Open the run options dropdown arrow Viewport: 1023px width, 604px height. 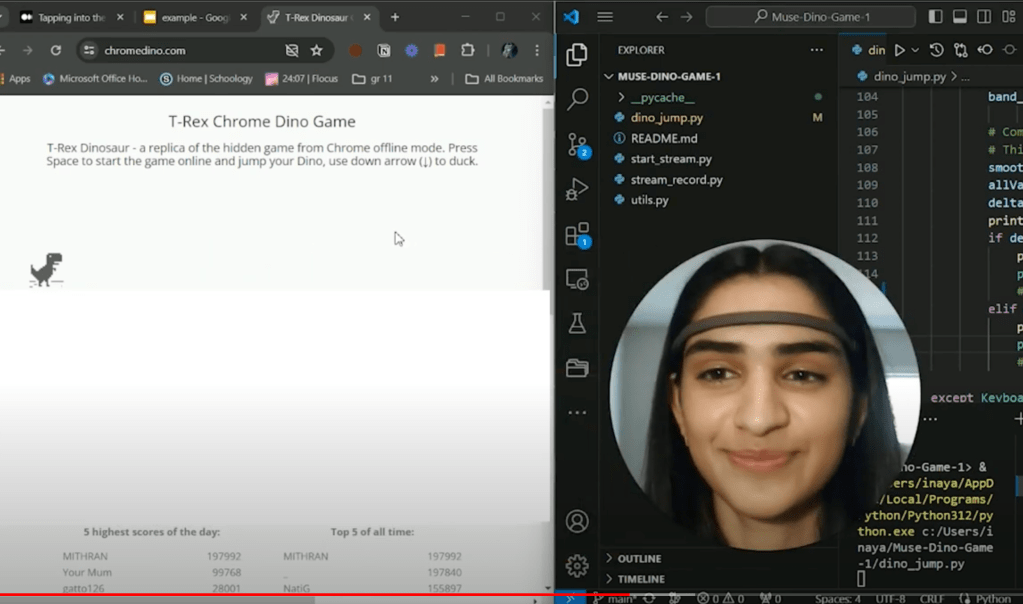click(915, 50)
